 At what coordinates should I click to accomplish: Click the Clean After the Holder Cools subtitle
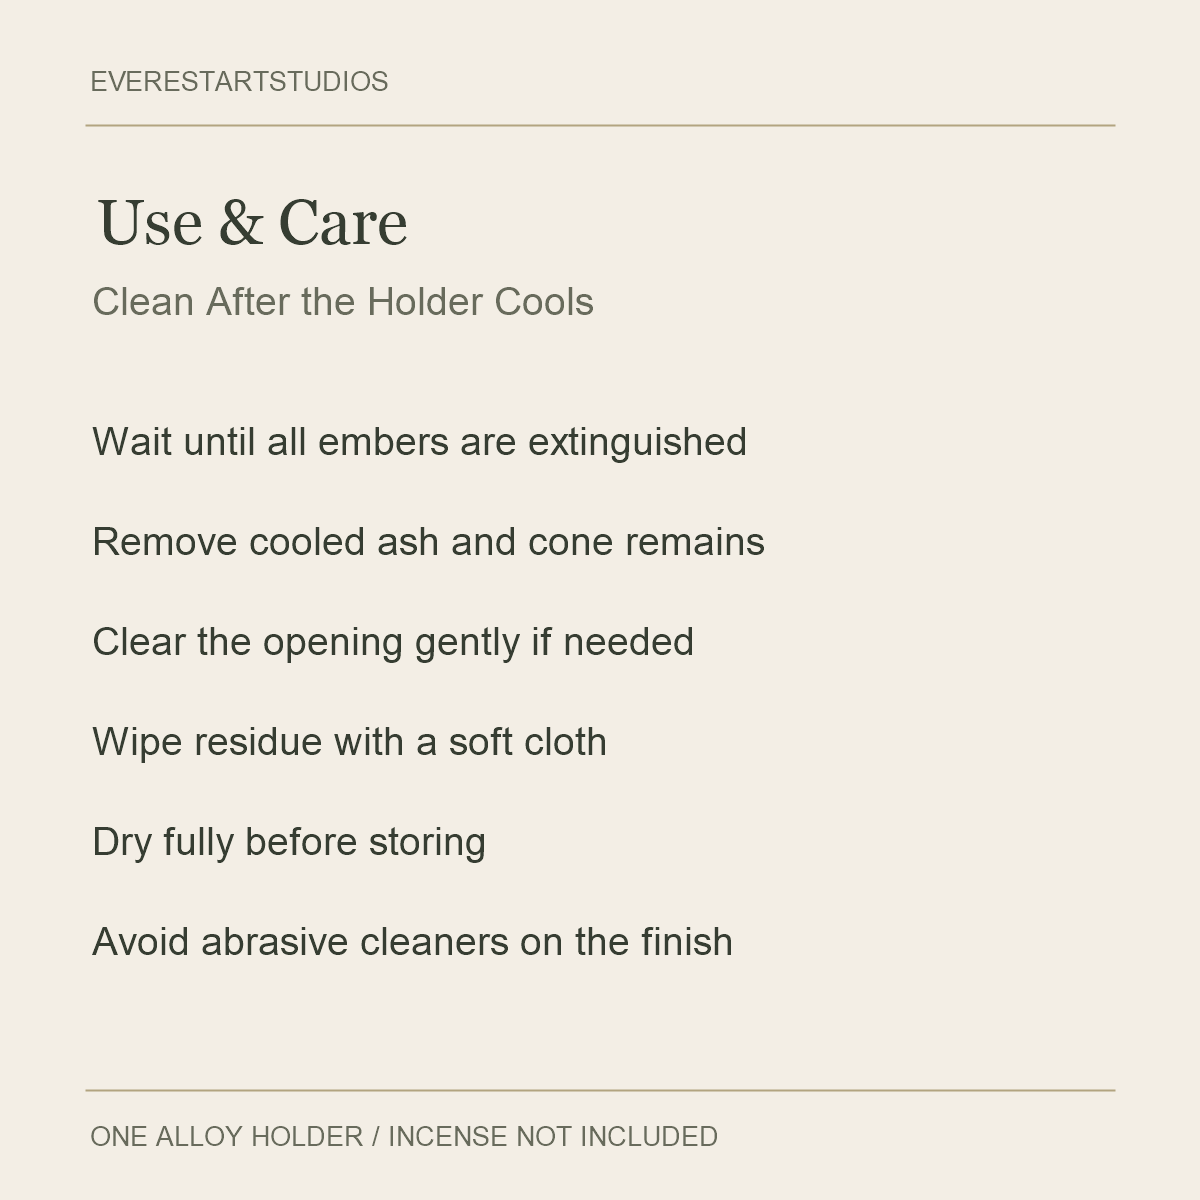click(343, 302)
